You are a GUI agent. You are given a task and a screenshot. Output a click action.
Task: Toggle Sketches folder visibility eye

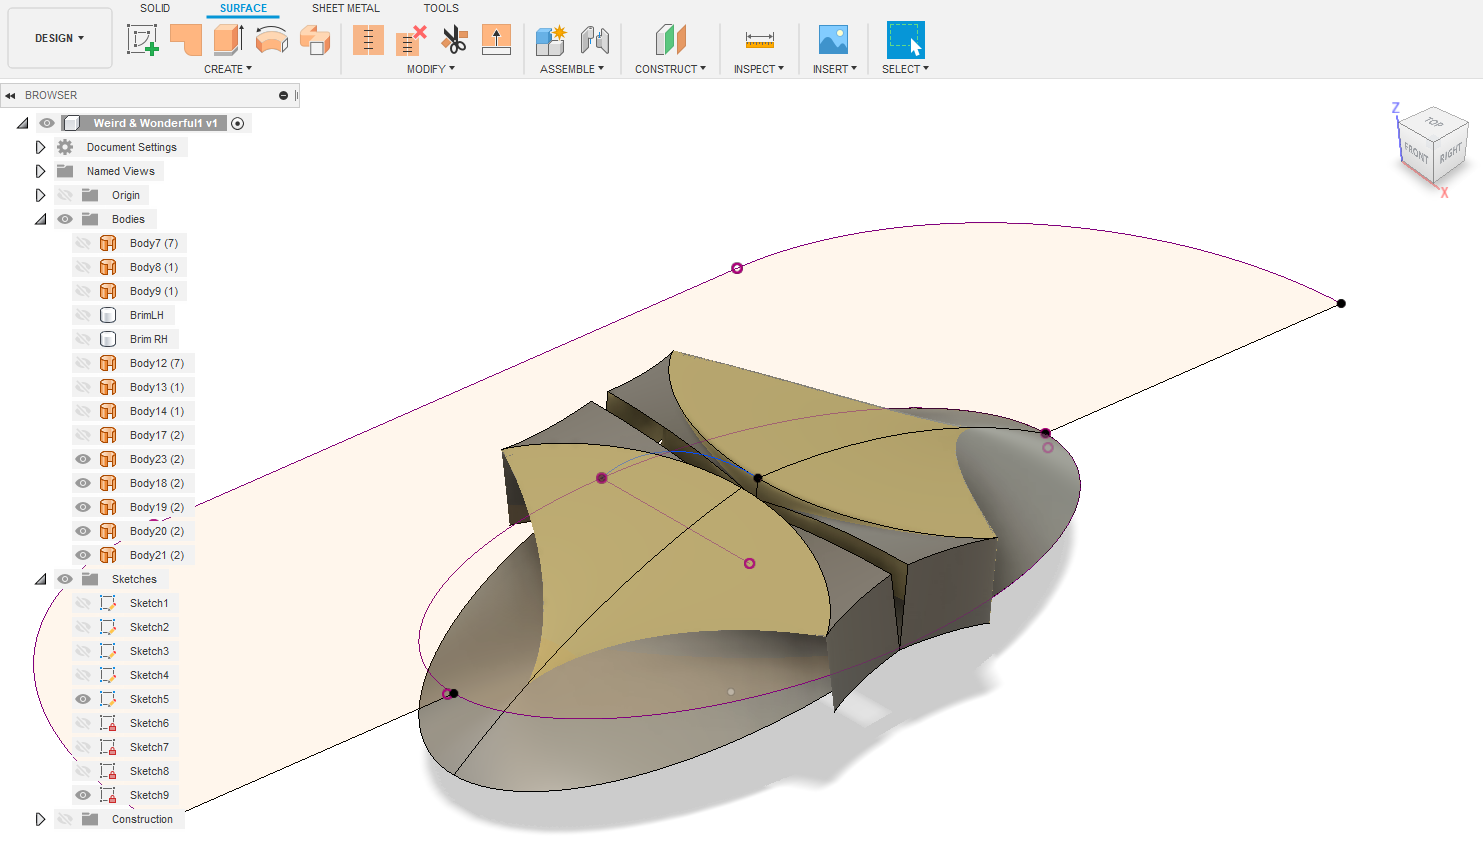click(65, 579)
